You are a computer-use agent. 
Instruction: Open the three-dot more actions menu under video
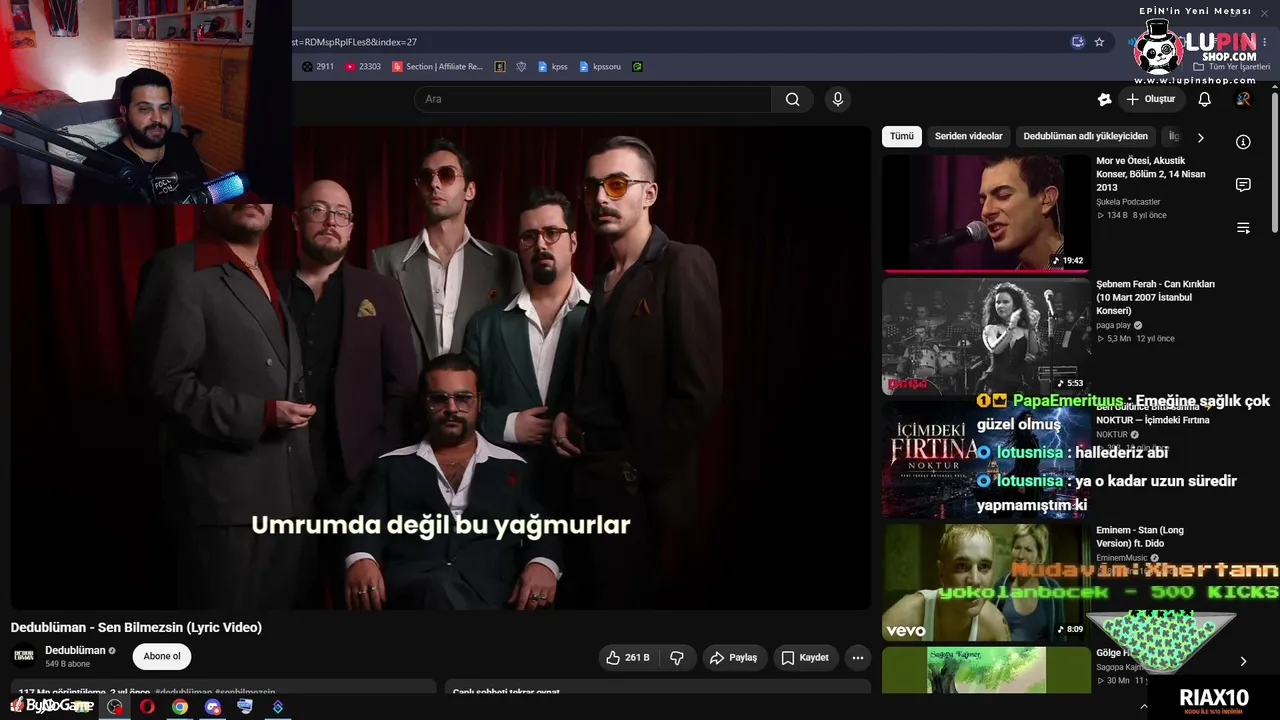coord(857,657)
